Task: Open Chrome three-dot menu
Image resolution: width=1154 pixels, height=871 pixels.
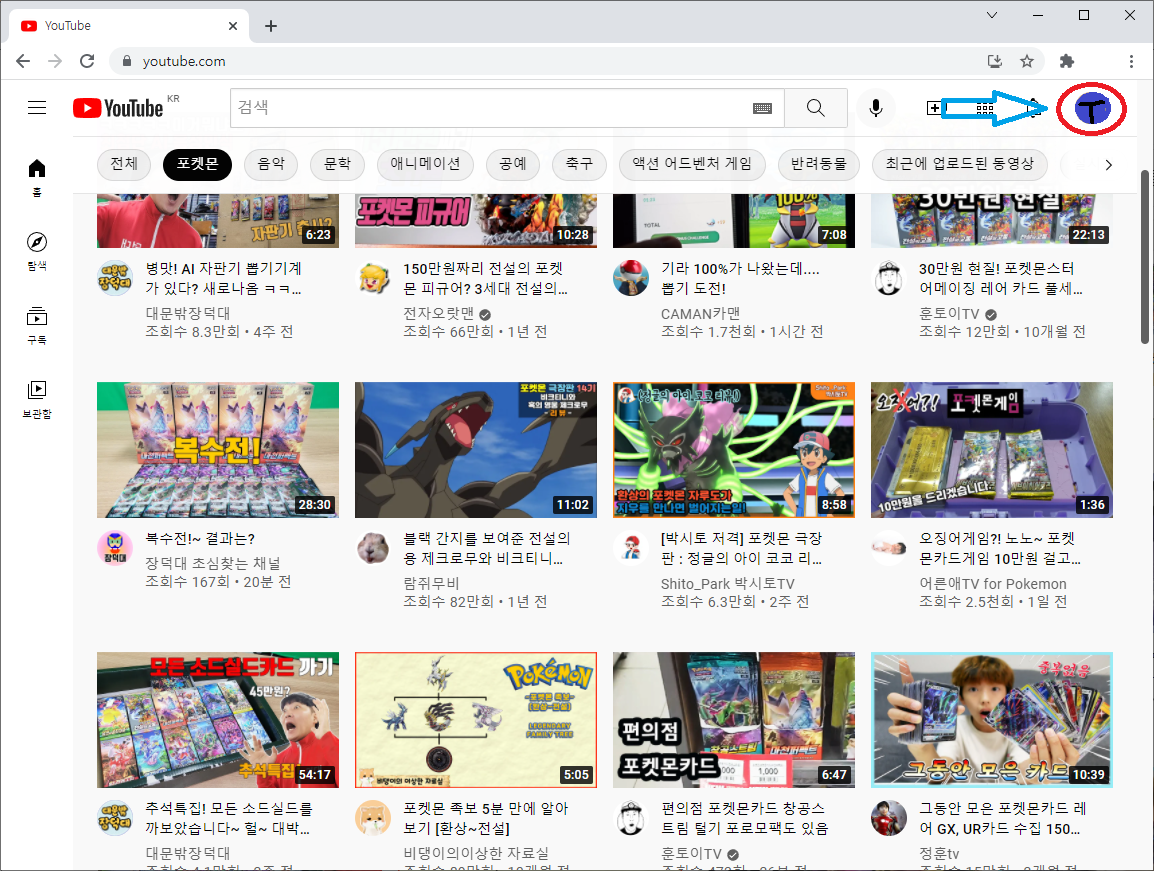Action: tap(1131, 61)
